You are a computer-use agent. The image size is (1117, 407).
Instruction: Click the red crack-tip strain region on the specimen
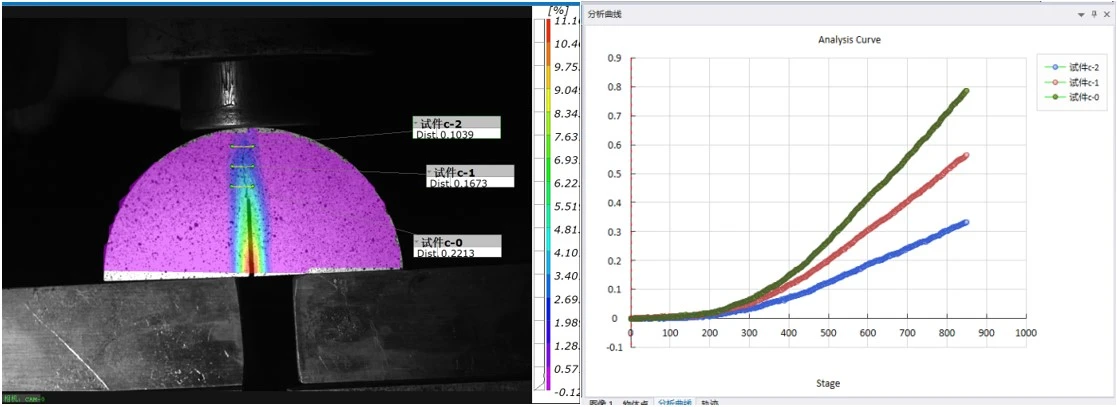[x=251, y=261]
